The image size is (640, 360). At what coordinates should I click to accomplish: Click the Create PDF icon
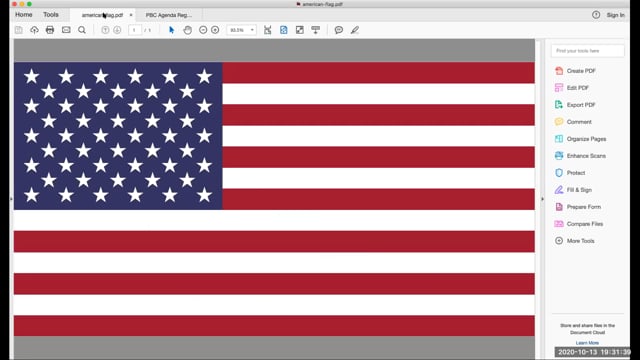click(559, 71)
